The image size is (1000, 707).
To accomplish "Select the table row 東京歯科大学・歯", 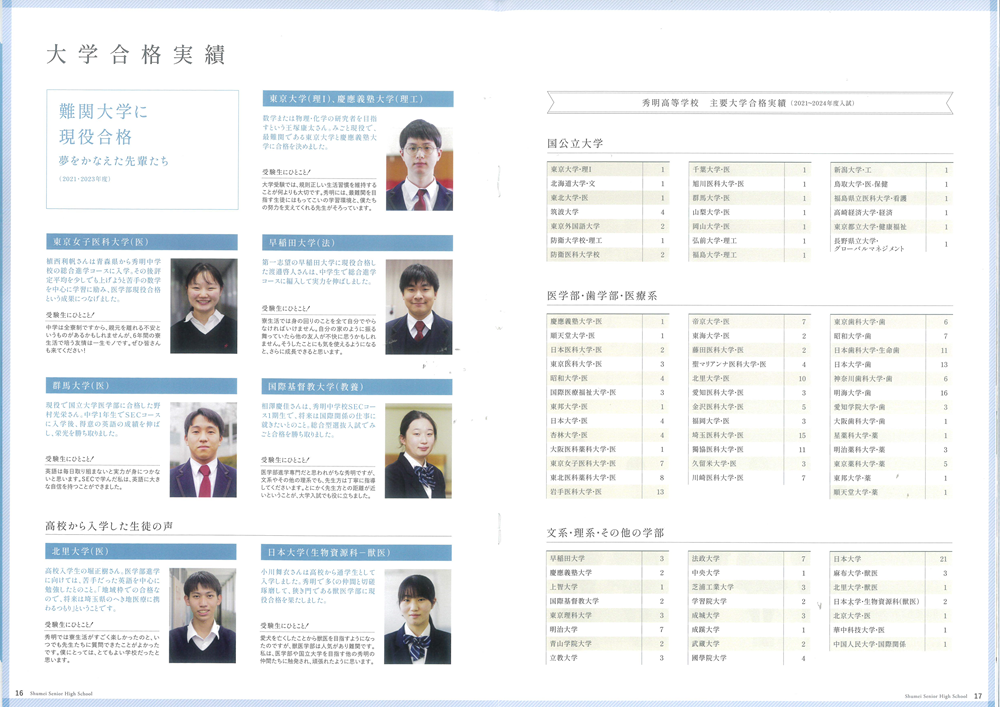I will click(x=892, y=322).
